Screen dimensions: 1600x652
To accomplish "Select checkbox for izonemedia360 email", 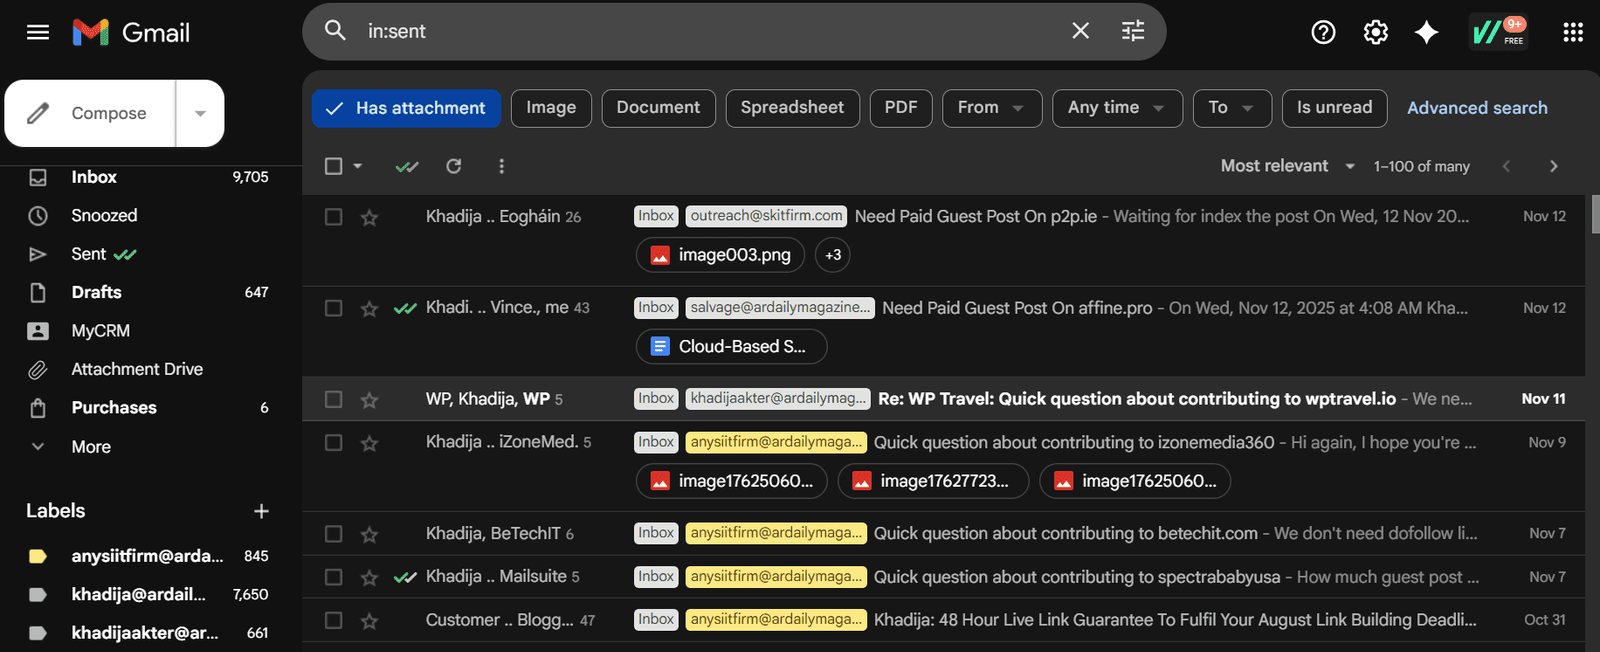I will (334, 442).
